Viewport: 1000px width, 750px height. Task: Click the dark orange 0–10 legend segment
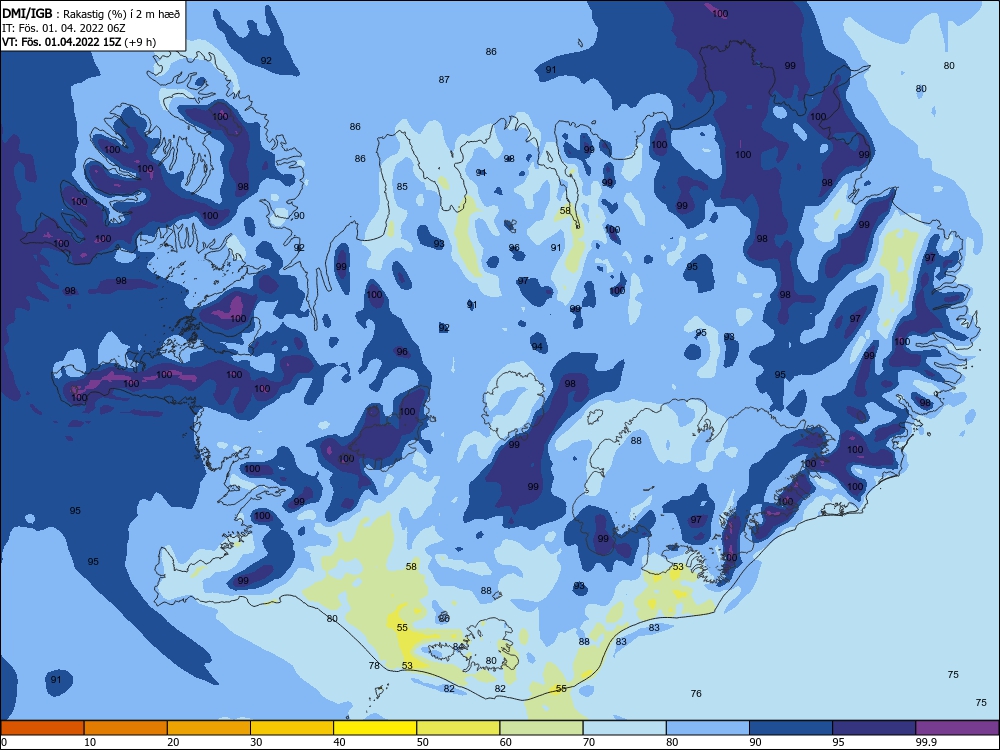pyautogui.click(x=42, y=728)
